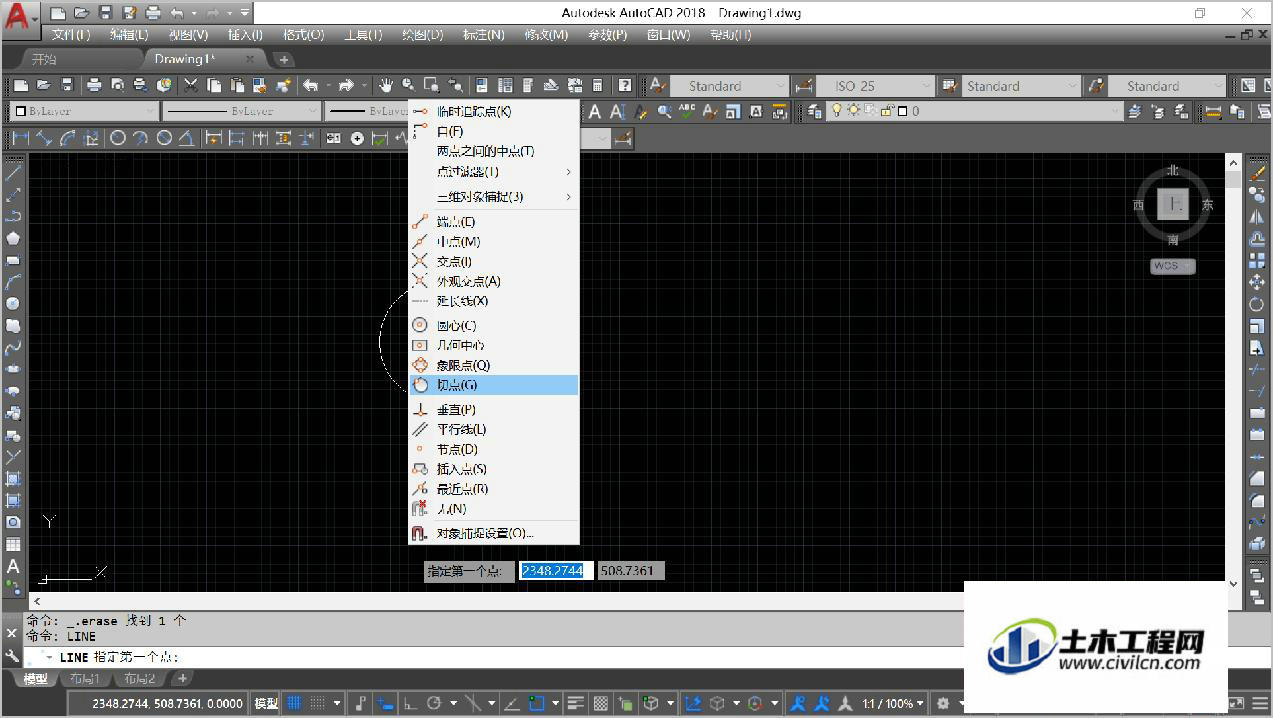Open the linetype ByLayer dropdown

pos(241,112)
